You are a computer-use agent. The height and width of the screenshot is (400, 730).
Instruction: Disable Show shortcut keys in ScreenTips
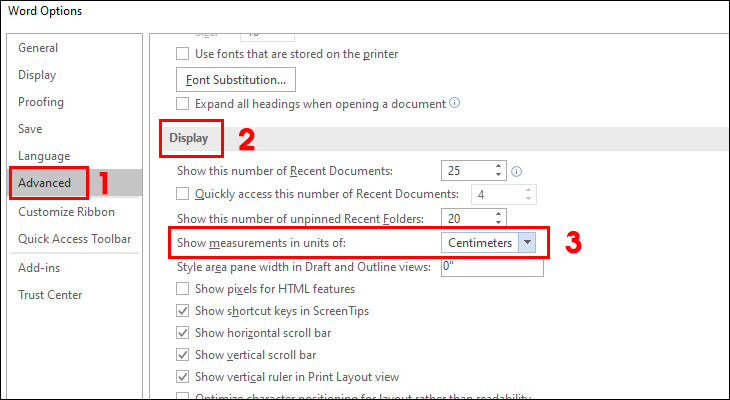[x=182, y=311]
